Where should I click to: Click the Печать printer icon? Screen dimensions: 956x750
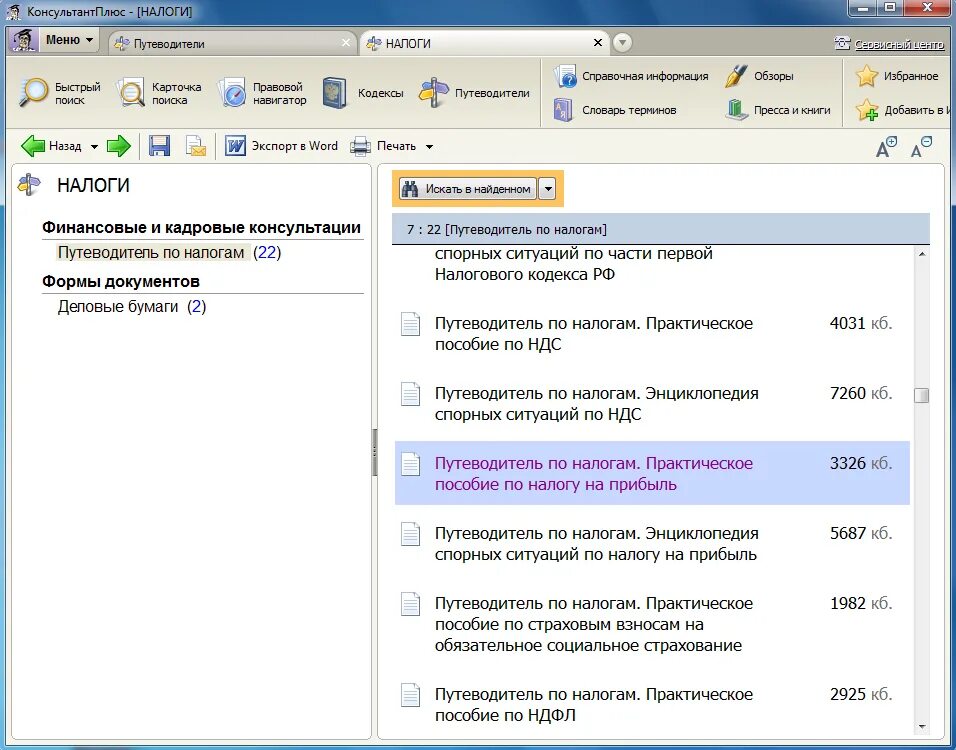point(360,146)
